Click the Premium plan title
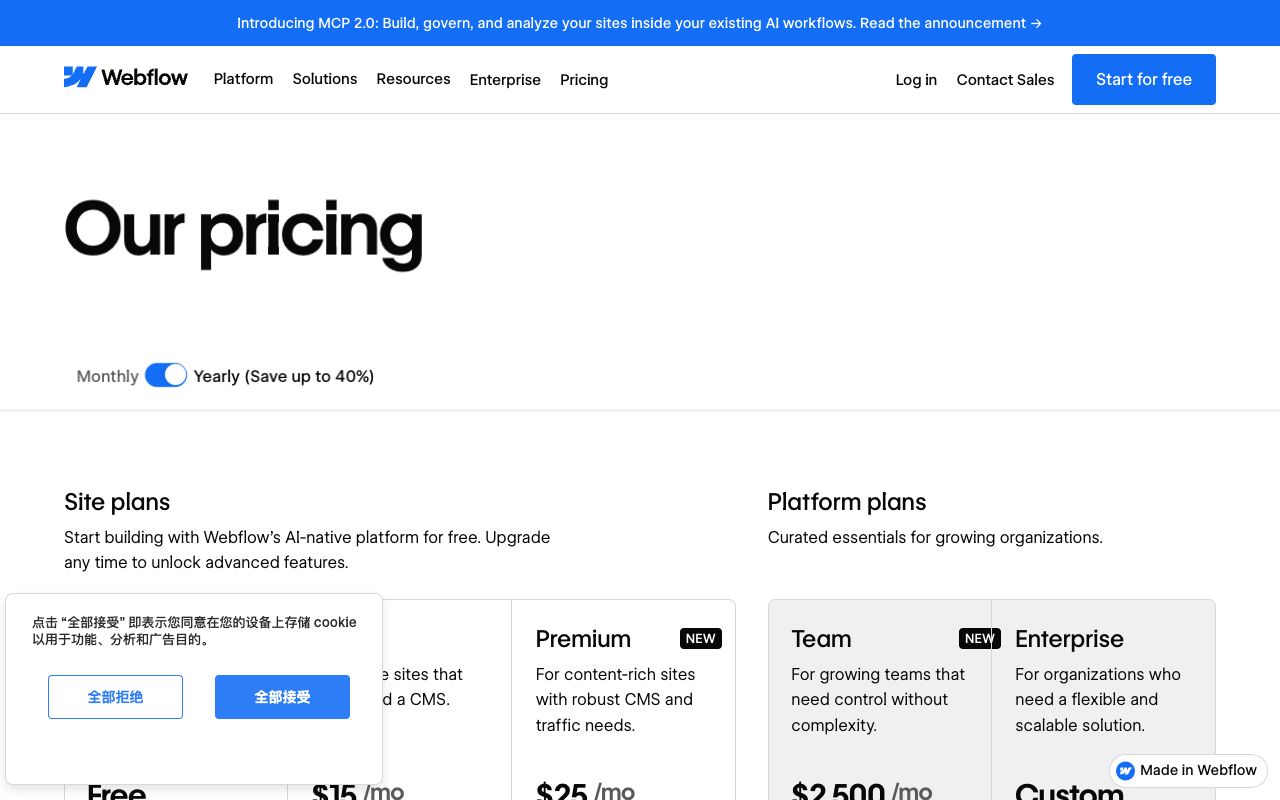The width and height of the screenshot is (1280, 800). 583,639
